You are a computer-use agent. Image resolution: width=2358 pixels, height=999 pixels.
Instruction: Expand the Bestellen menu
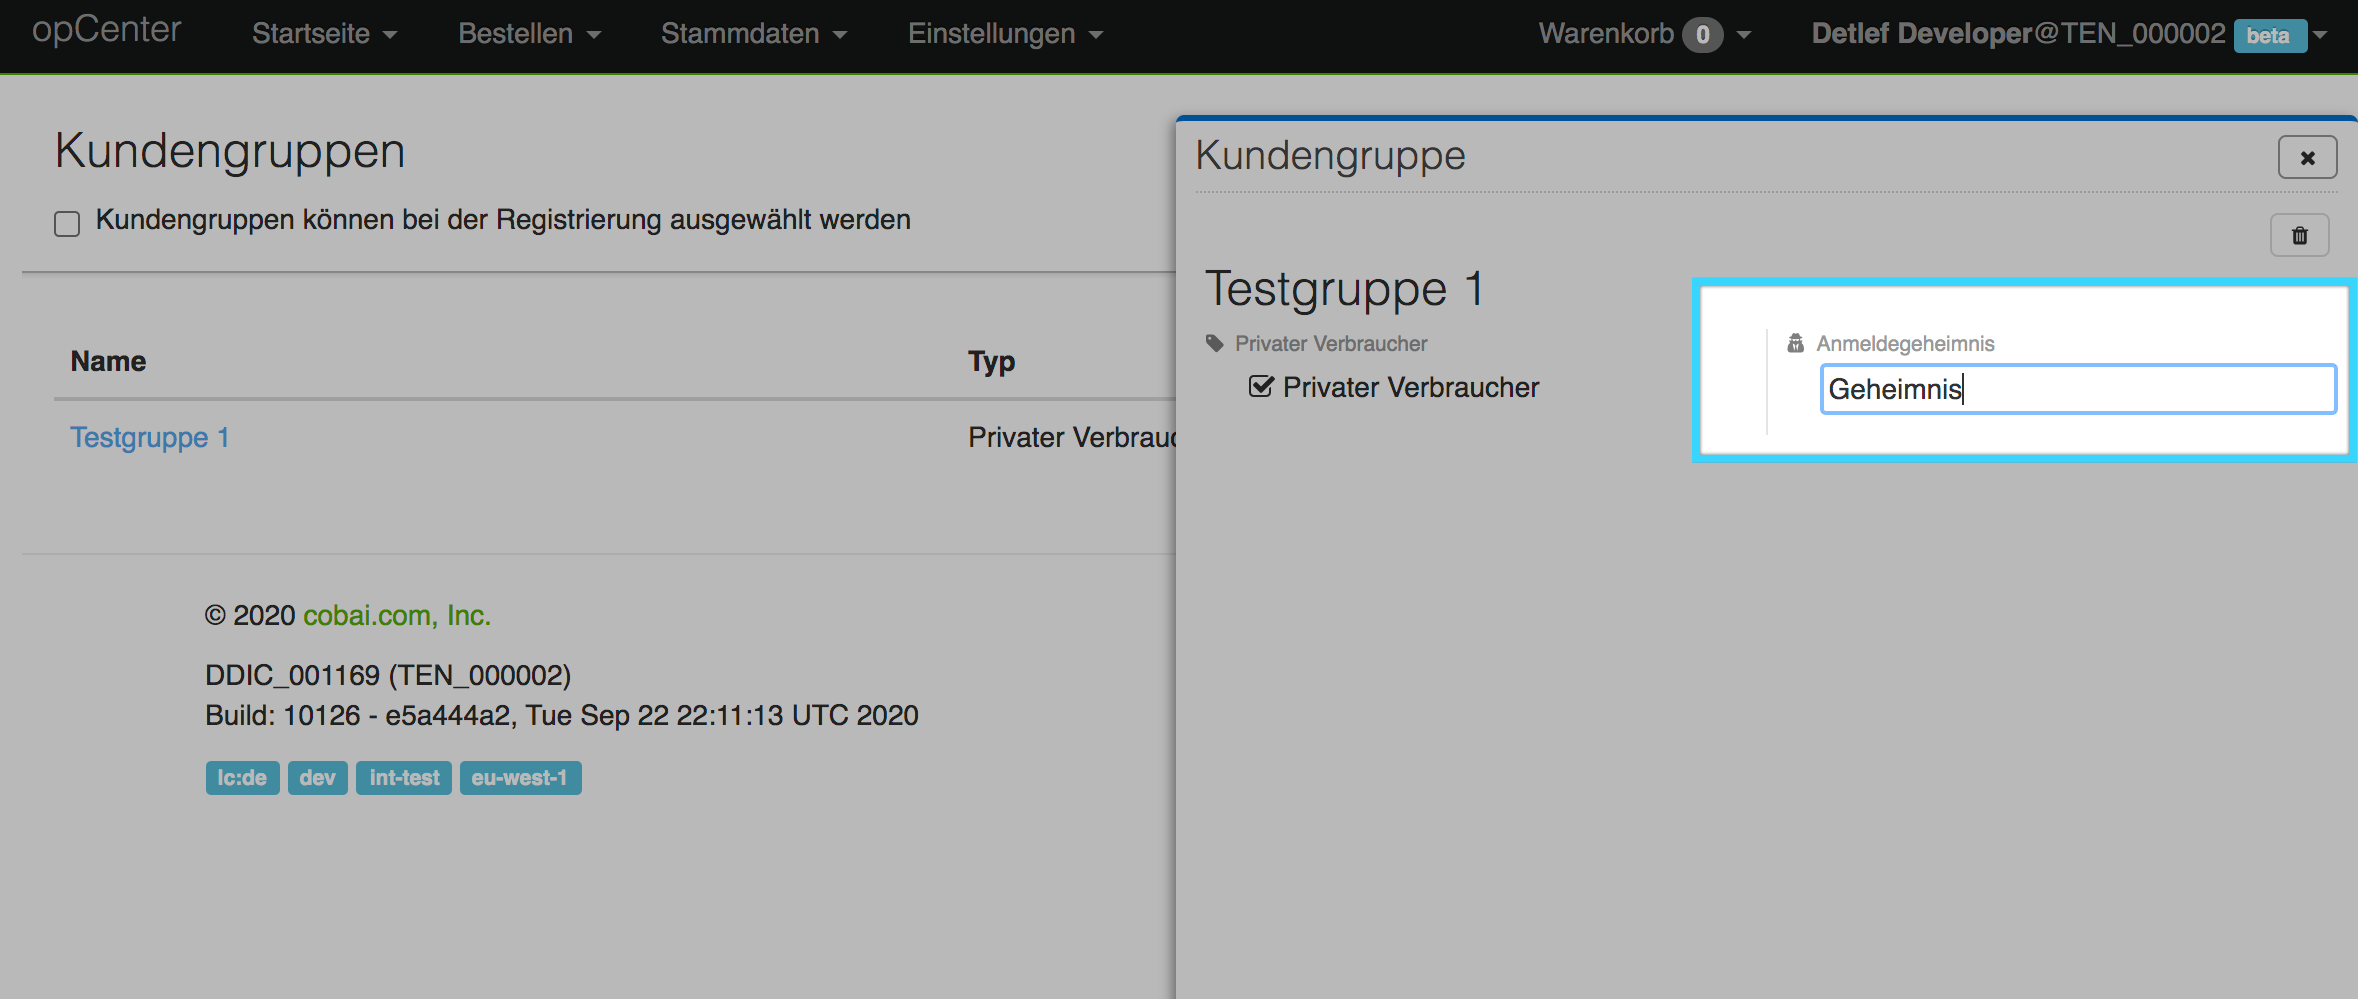pos(529,34)
